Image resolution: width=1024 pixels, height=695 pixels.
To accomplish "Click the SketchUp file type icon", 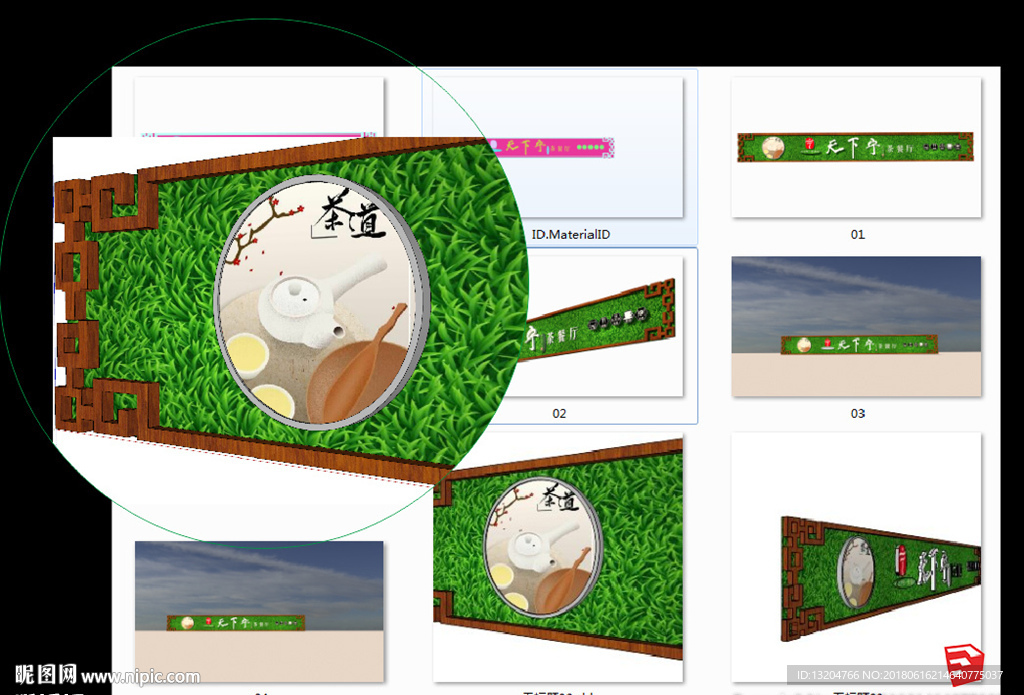I will click(964, 664).
